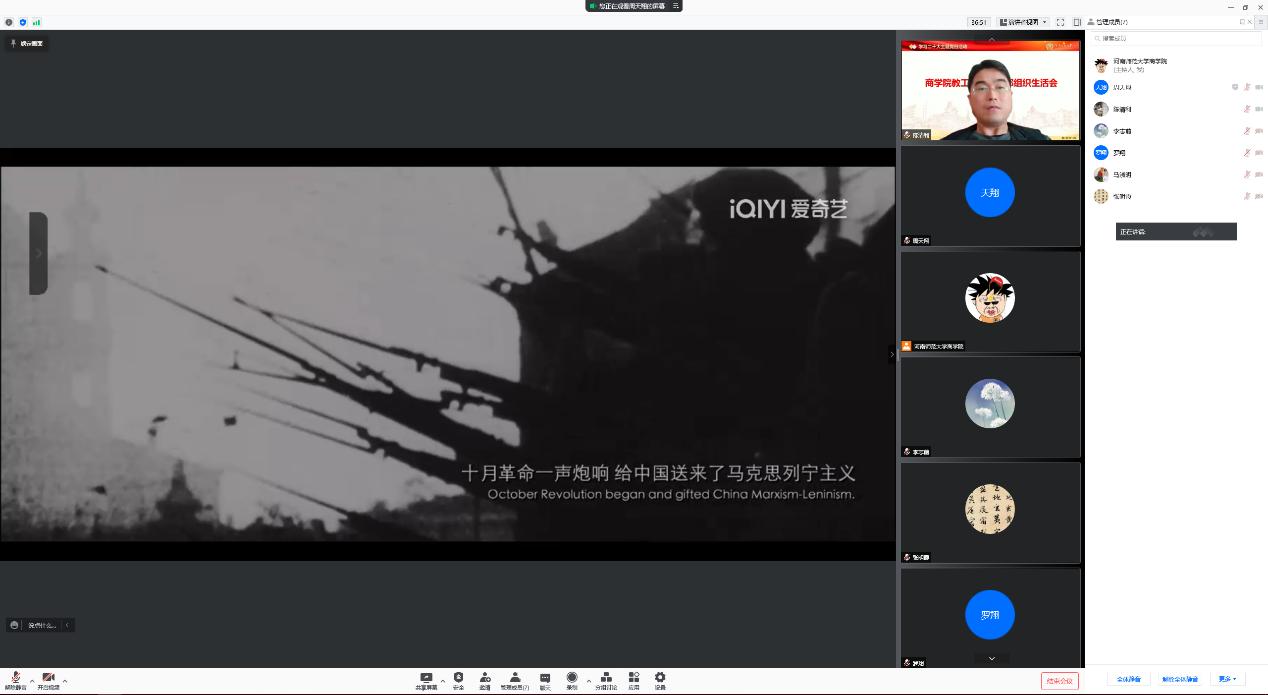Viewport: 1268px width, 695px height.
Task: Open the Security shield icon
Action: (458, 679)
